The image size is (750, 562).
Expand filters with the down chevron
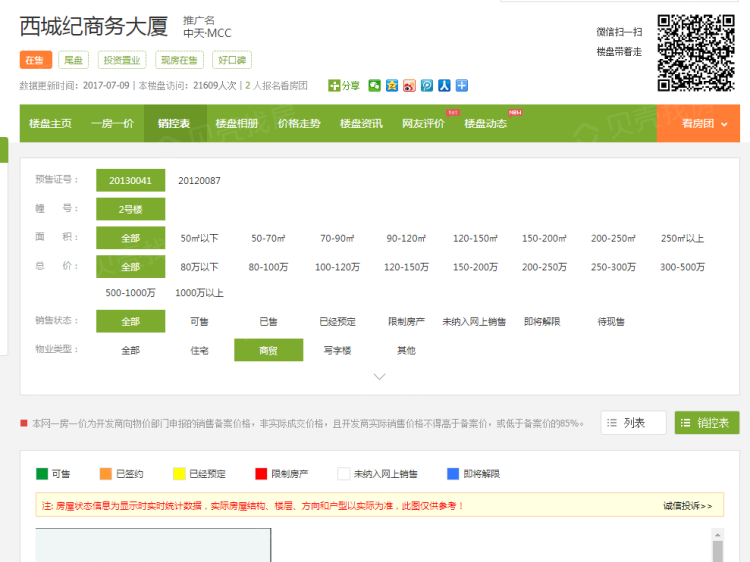point(379,377)
